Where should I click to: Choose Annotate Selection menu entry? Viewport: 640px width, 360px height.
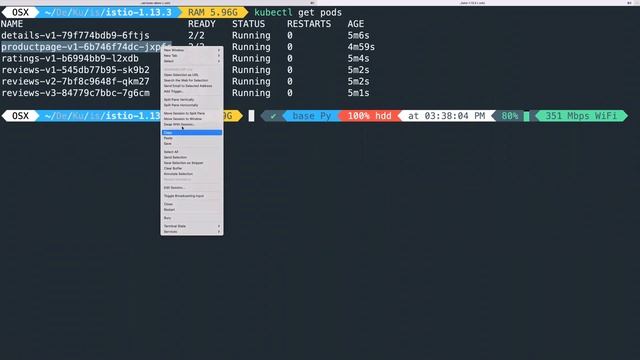coord(192,174)
